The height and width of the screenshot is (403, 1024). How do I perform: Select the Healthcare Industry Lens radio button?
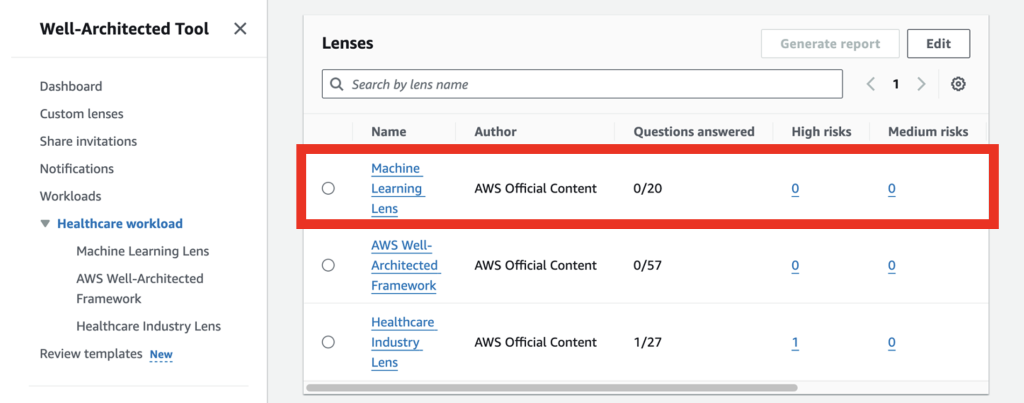click(x=328, y=342)
